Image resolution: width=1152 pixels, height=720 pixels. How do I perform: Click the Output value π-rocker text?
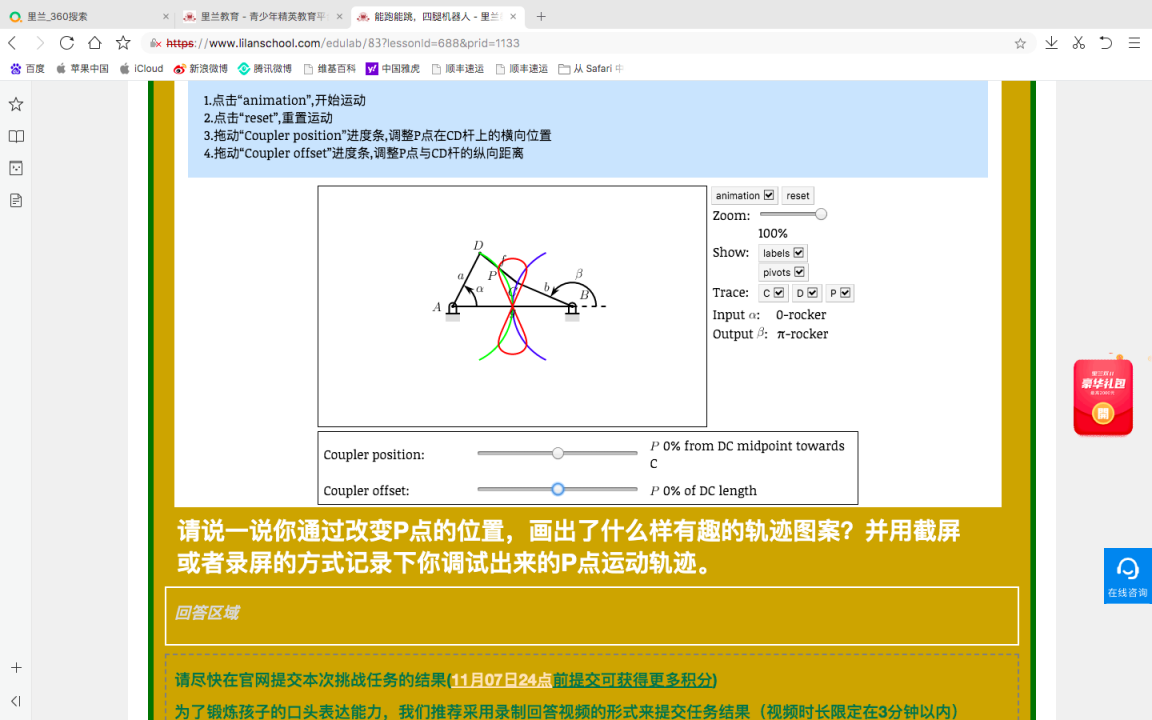tap(802, 334)
